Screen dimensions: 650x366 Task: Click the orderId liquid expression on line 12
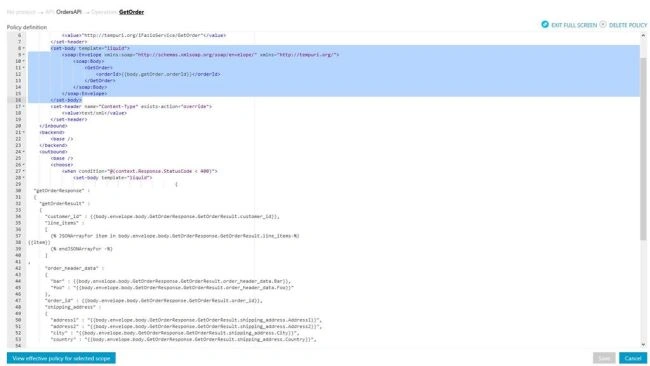click(x=156, y=74)
